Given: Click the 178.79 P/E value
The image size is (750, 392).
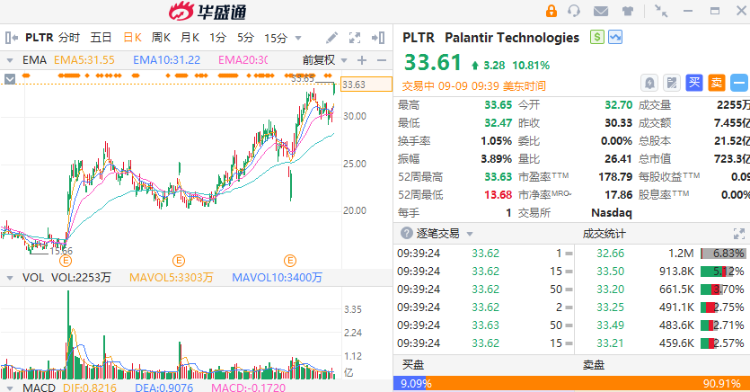Looking at the screenshot, I should point(616,177).
